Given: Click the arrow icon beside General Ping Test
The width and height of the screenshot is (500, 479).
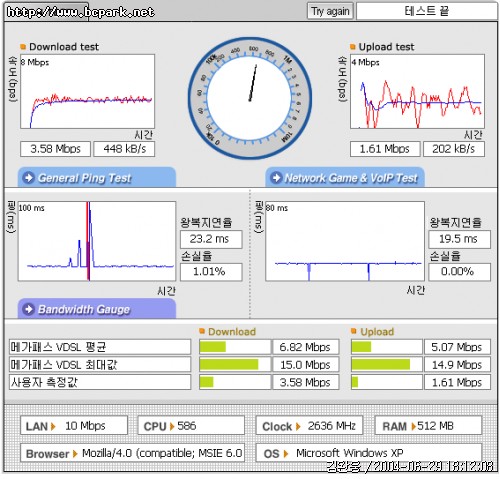Looking at the screenshot, I should pos(29,177).
